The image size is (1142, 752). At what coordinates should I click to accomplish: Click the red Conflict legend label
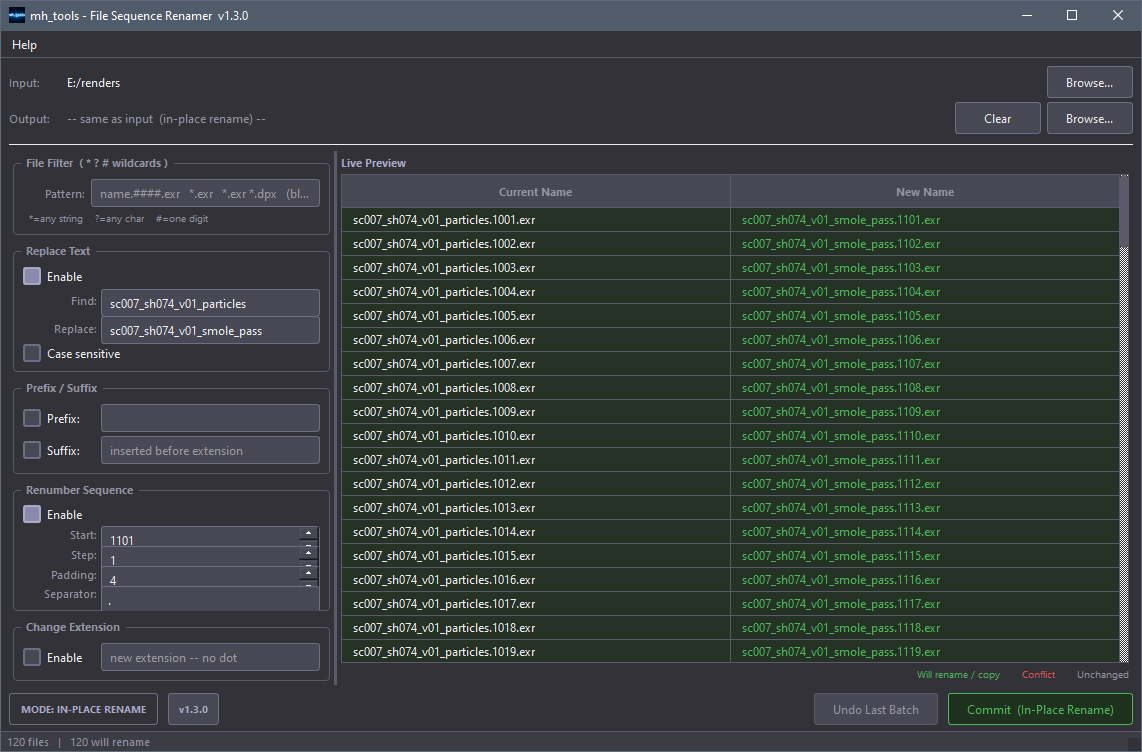coord(1039,675)
